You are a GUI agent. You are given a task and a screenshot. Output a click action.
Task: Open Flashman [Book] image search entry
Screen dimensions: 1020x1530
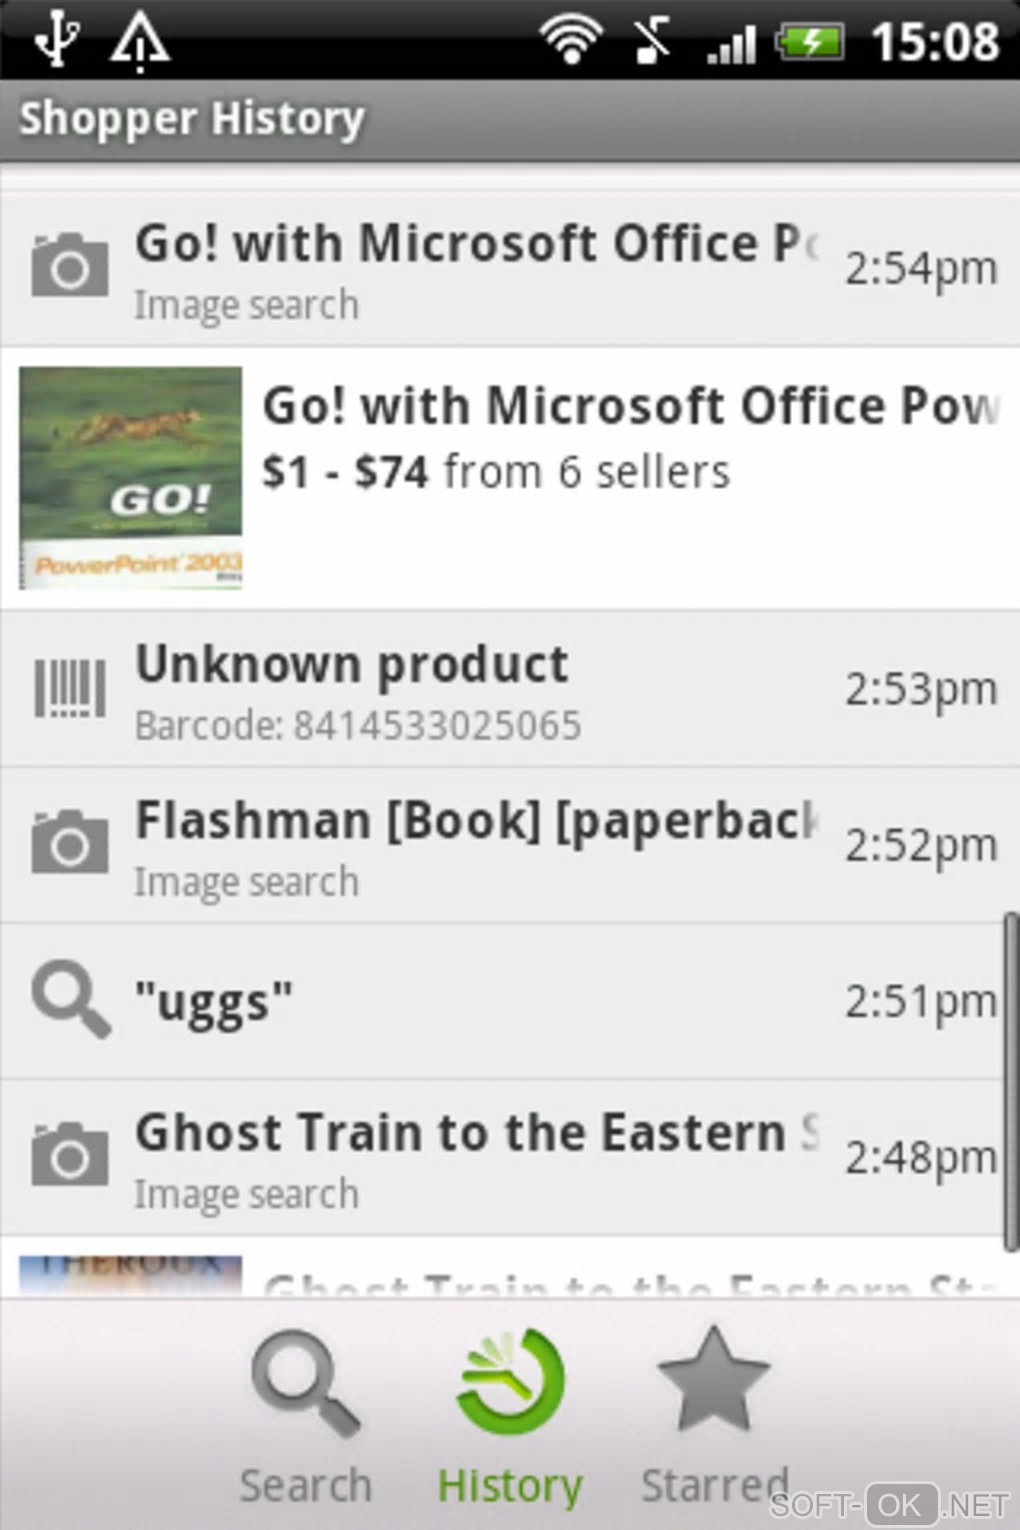pyautogui.click(x=476, y=845)
